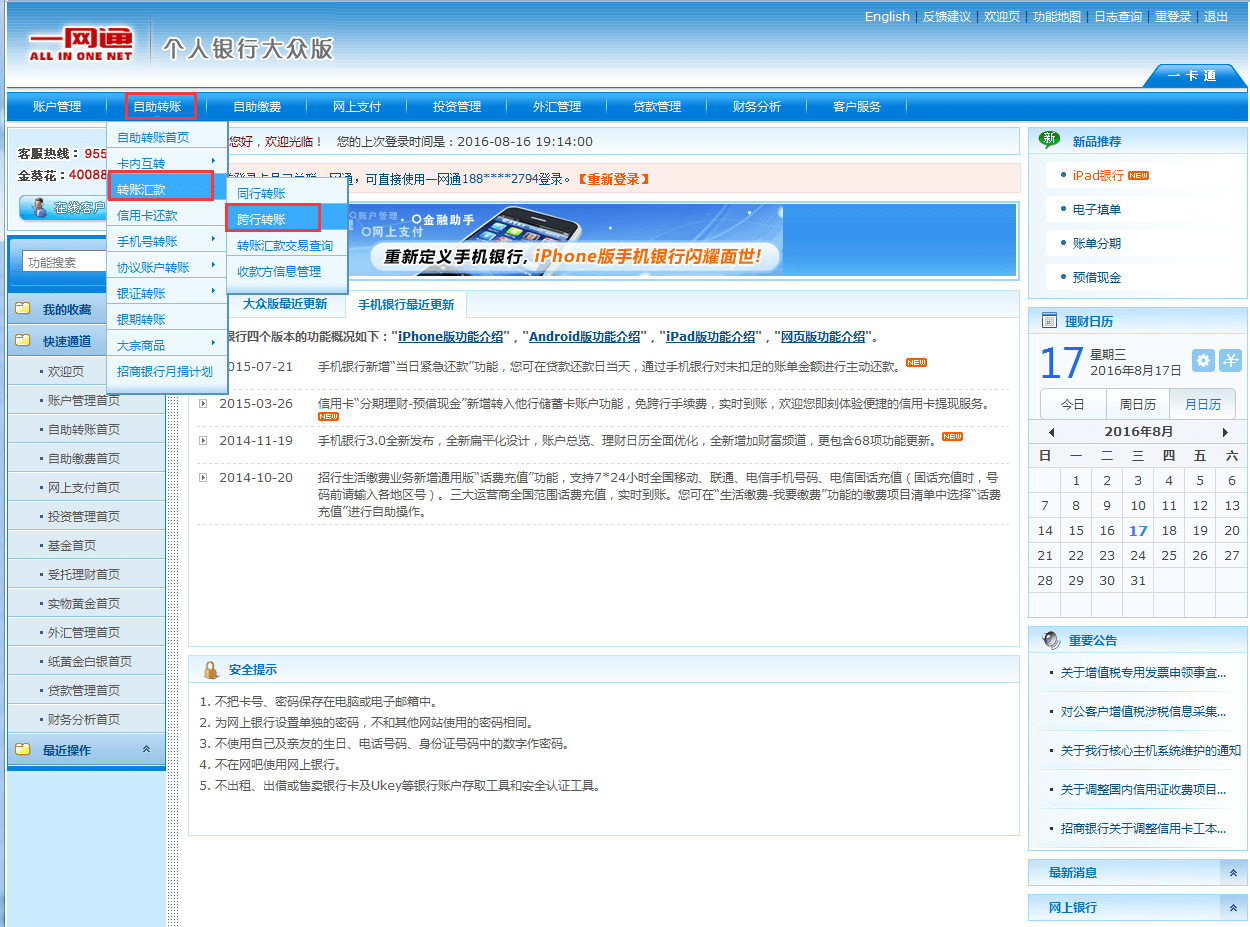Click the 功能搜索 search field
The height and width of the screenshot is (927, 1250).
[x=64, y=262]
